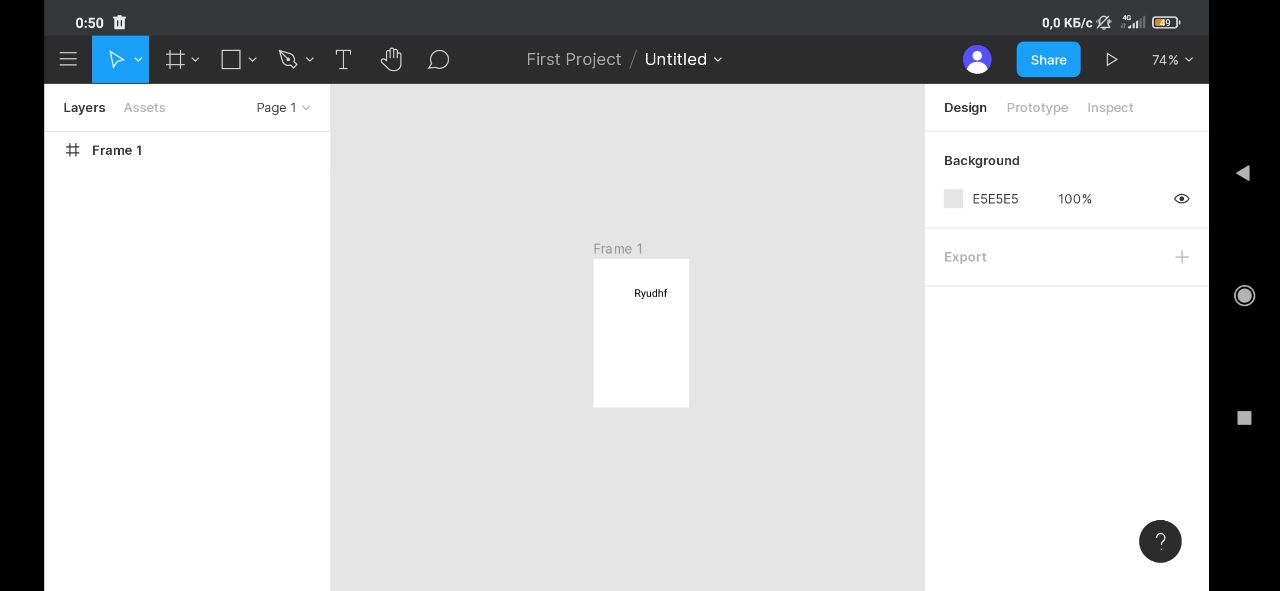Start the prototype Present play button
1280x591 pixels.
1111,60
